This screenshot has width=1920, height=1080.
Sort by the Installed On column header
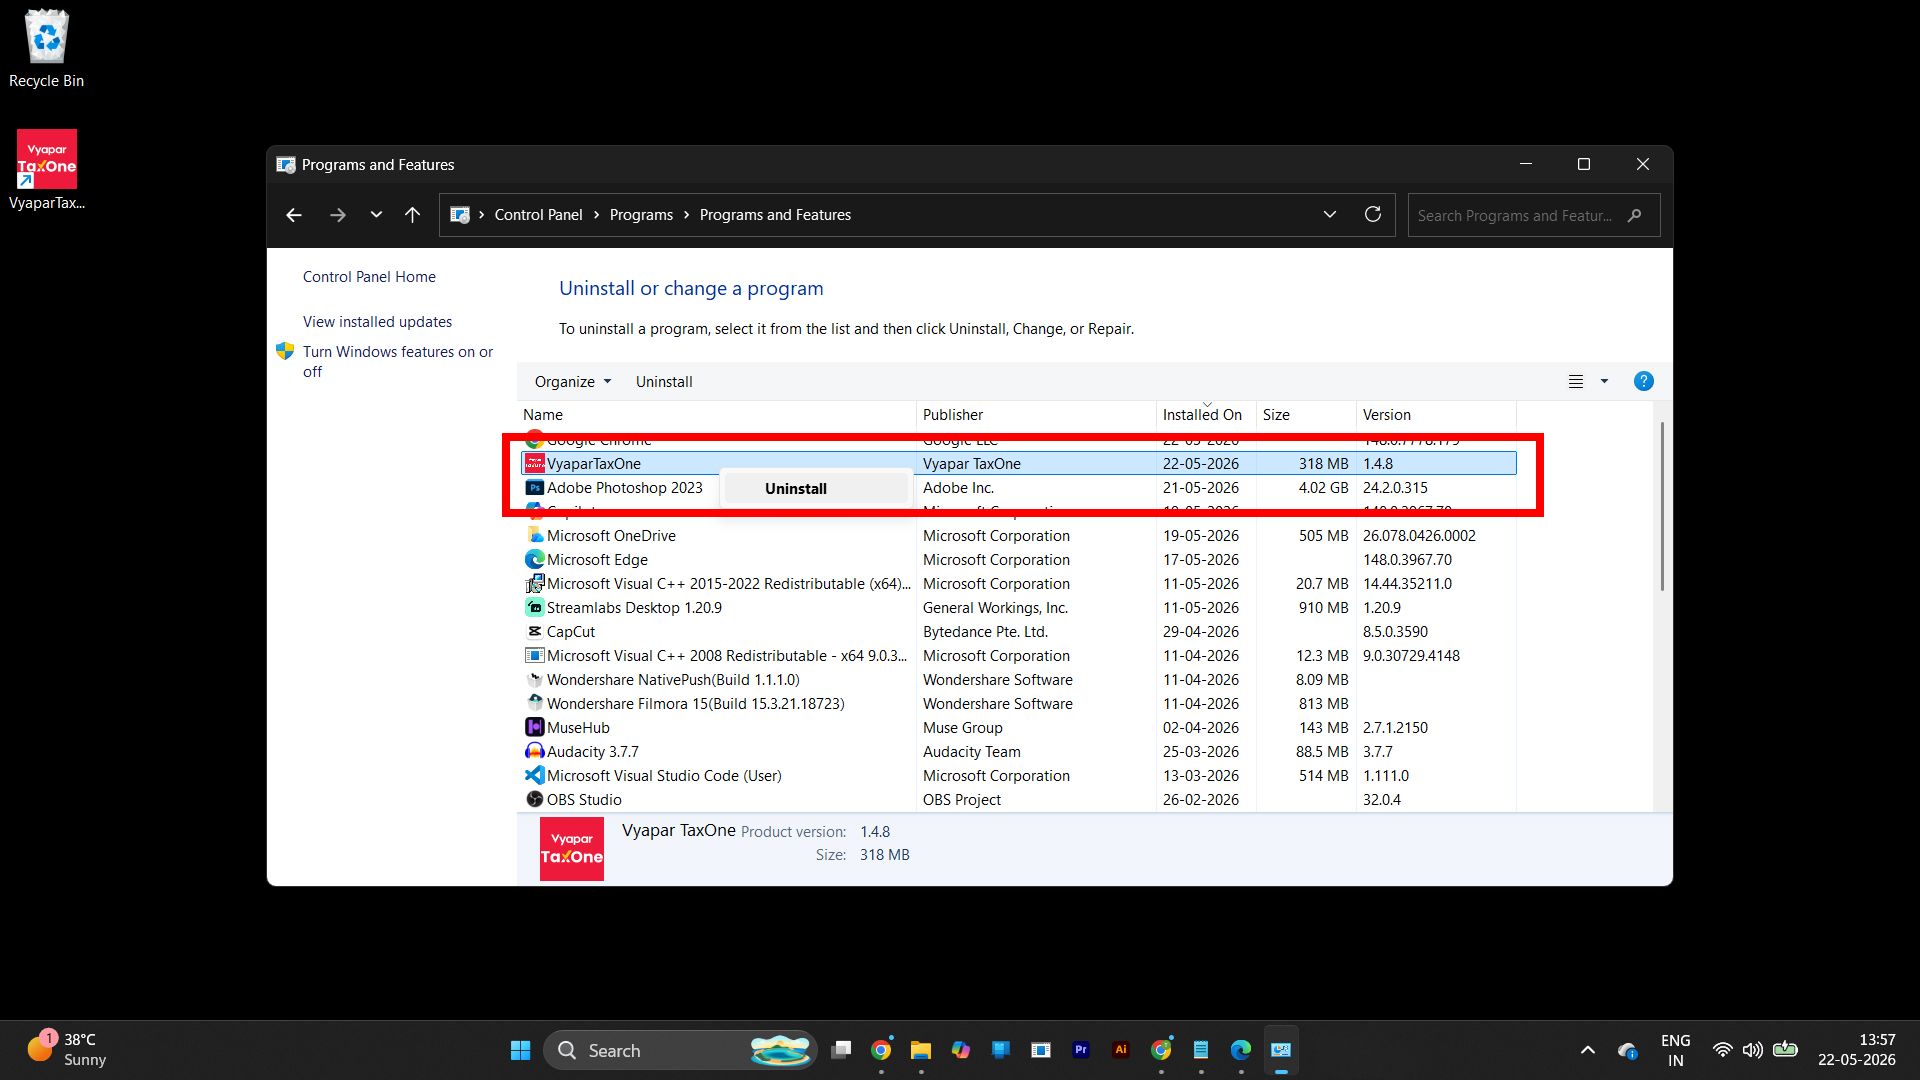click(1205, 415)
